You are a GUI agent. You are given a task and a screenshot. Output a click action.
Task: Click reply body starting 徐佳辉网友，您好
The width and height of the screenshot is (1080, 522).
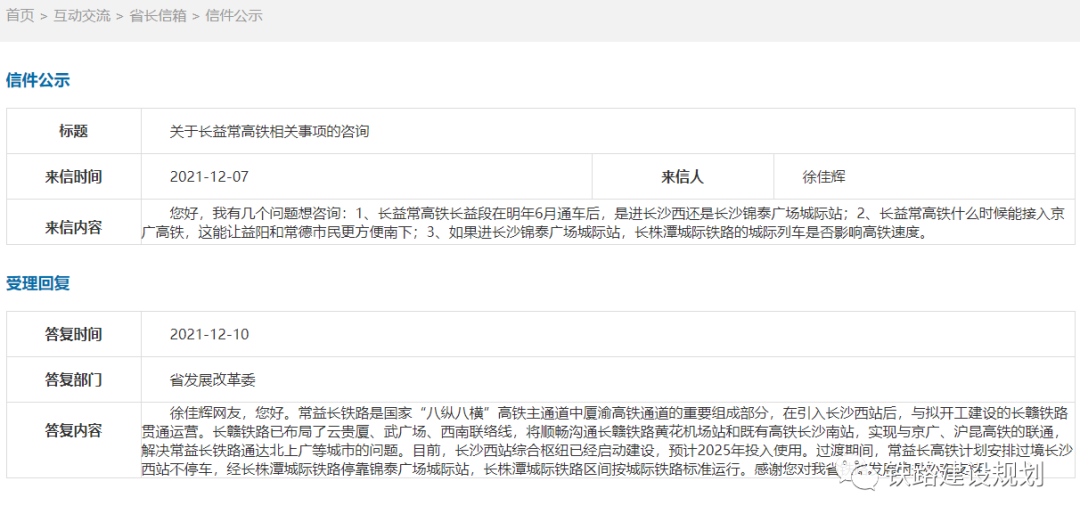pos(608,441)
